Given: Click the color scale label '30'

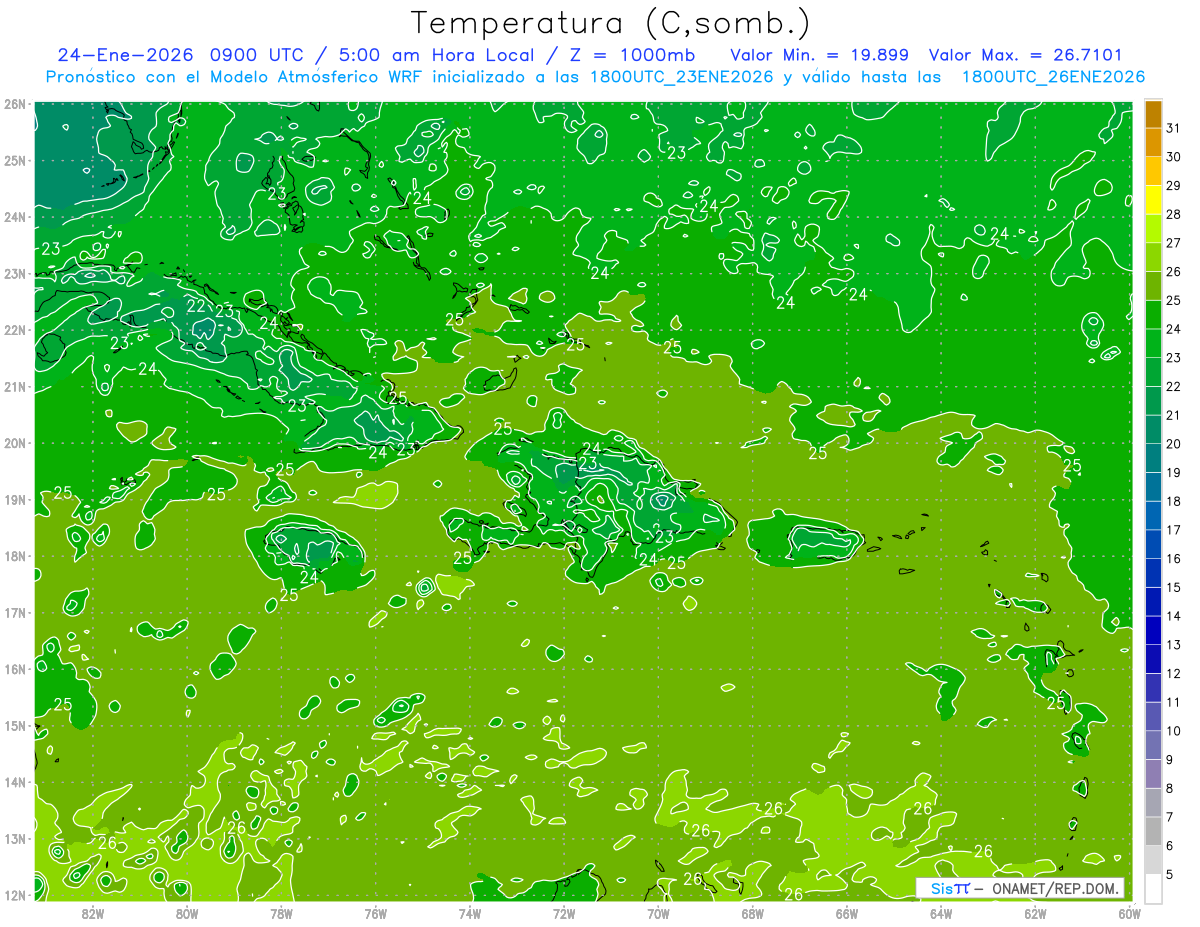Looking at the screenshot, I should coord(1174,157).
